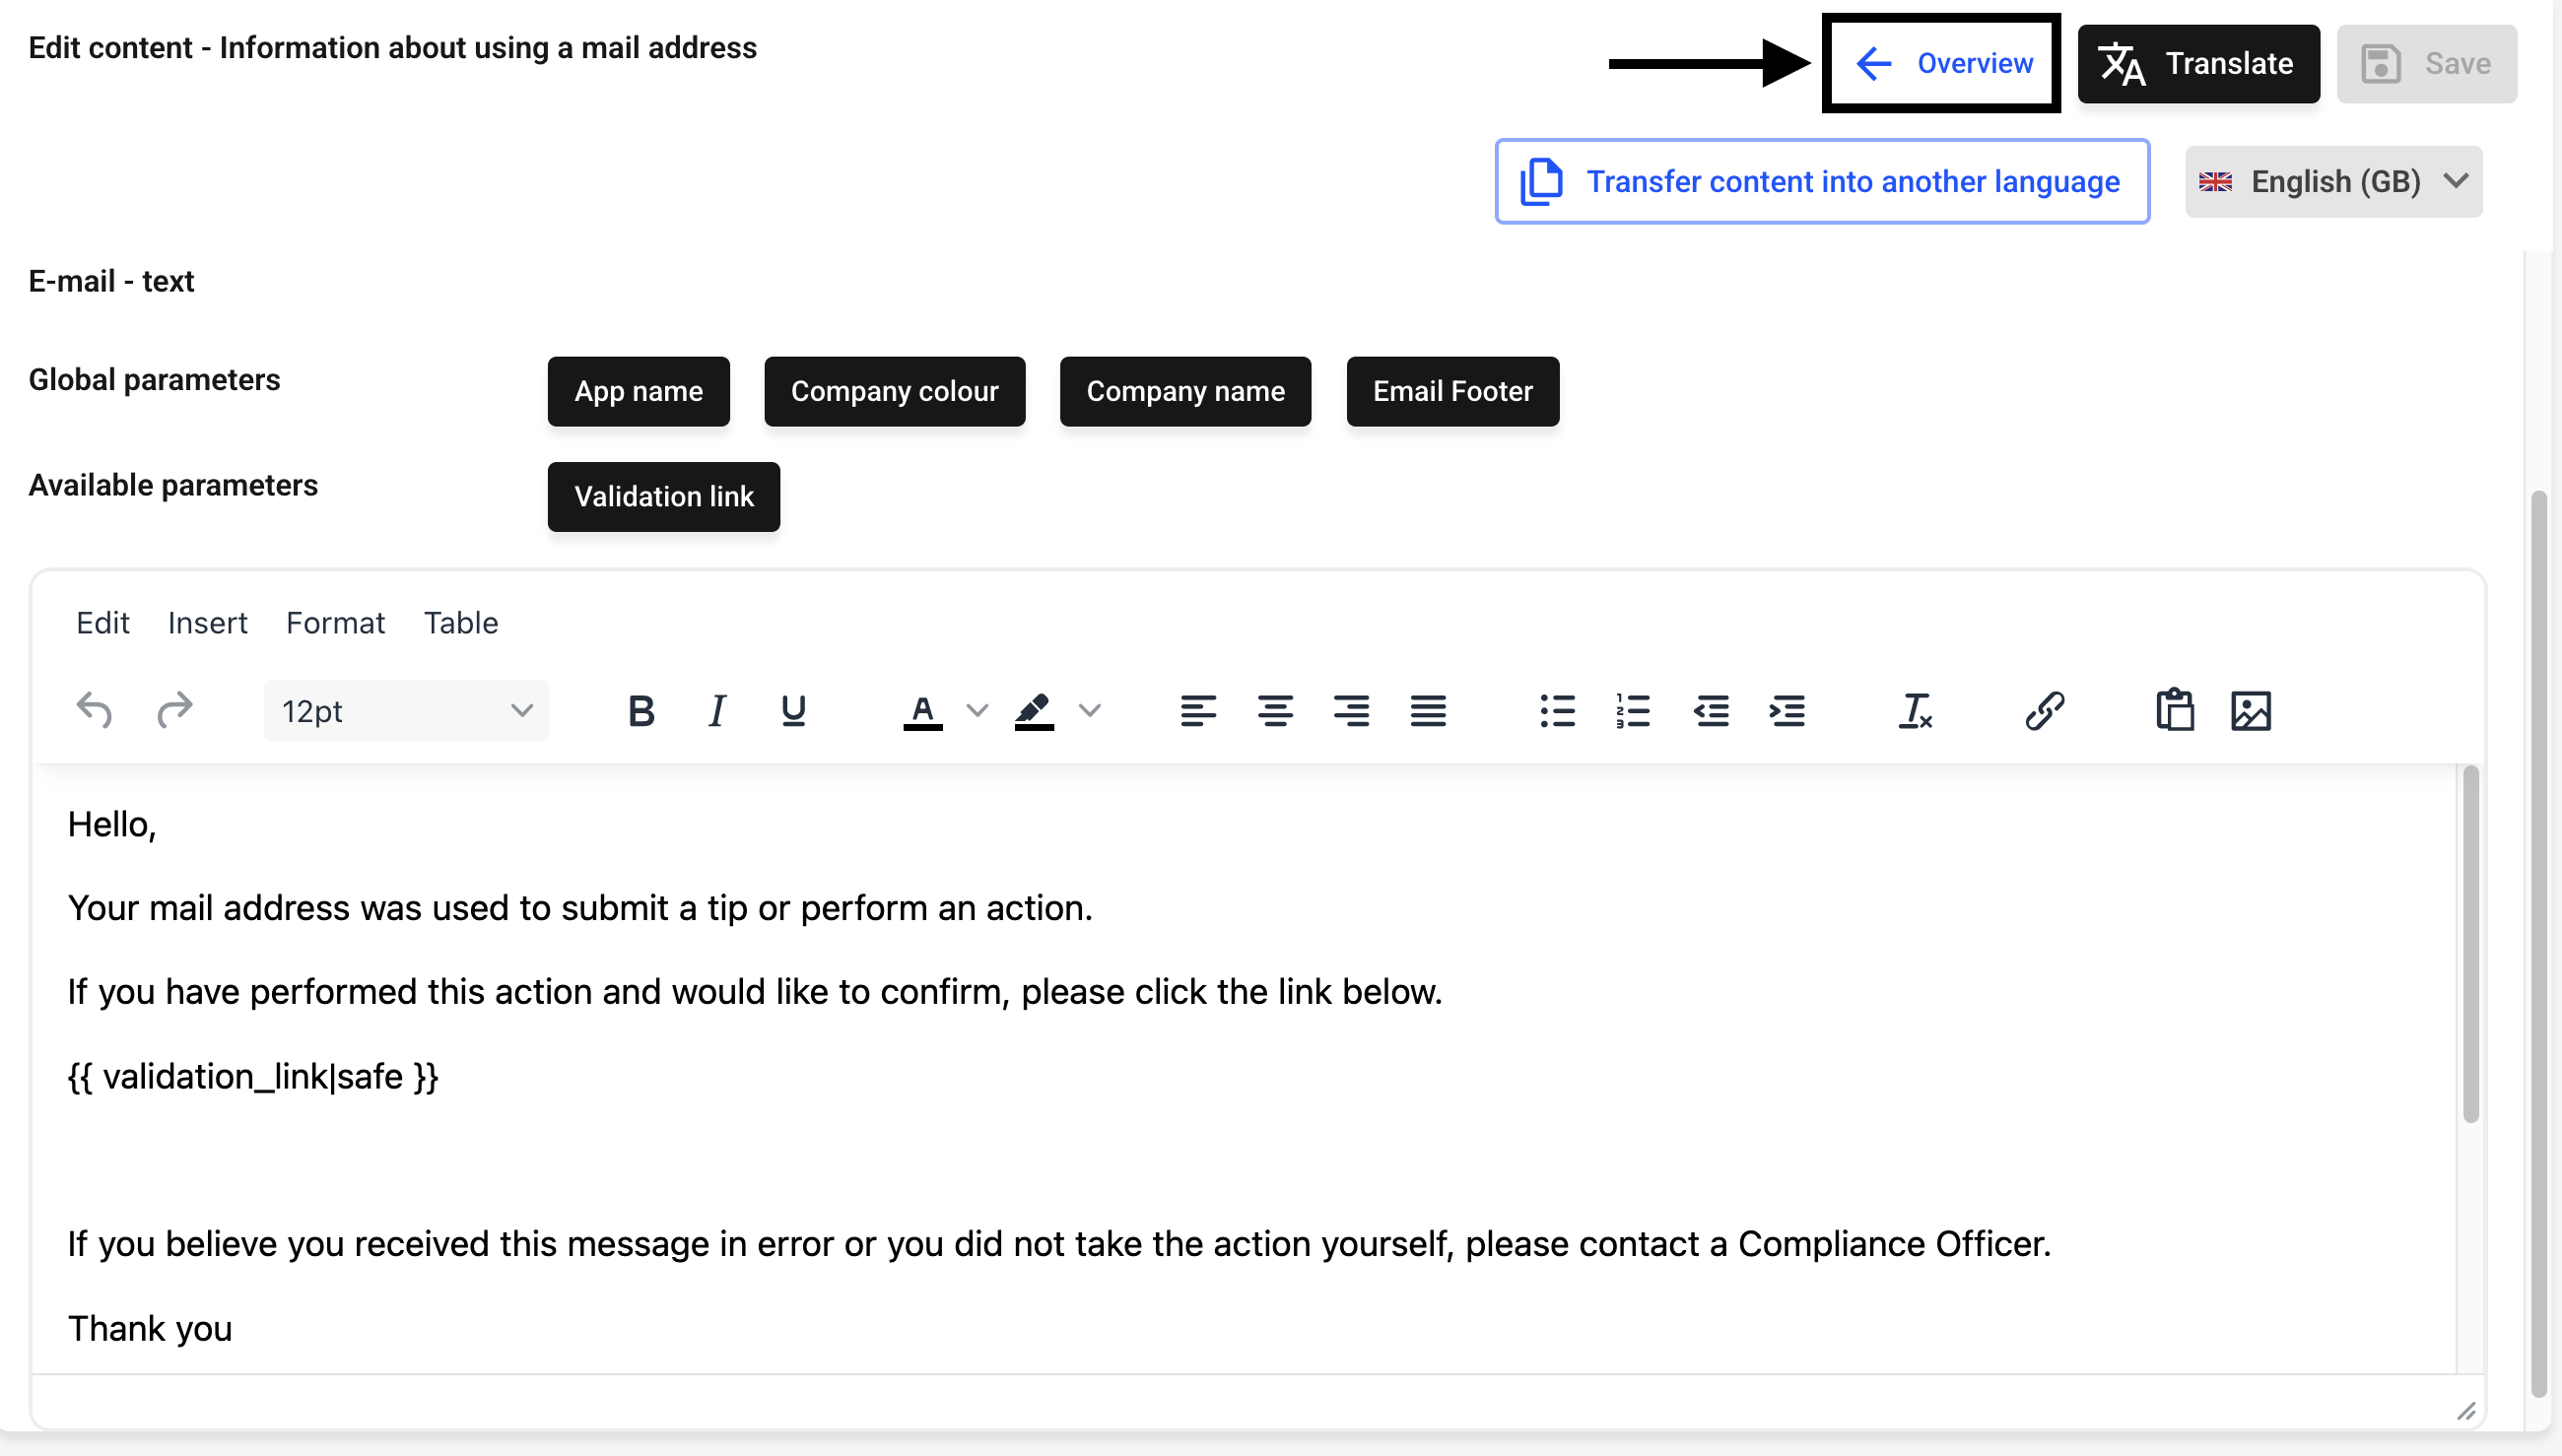Increase indent of paragraph

pos(1787,711)
